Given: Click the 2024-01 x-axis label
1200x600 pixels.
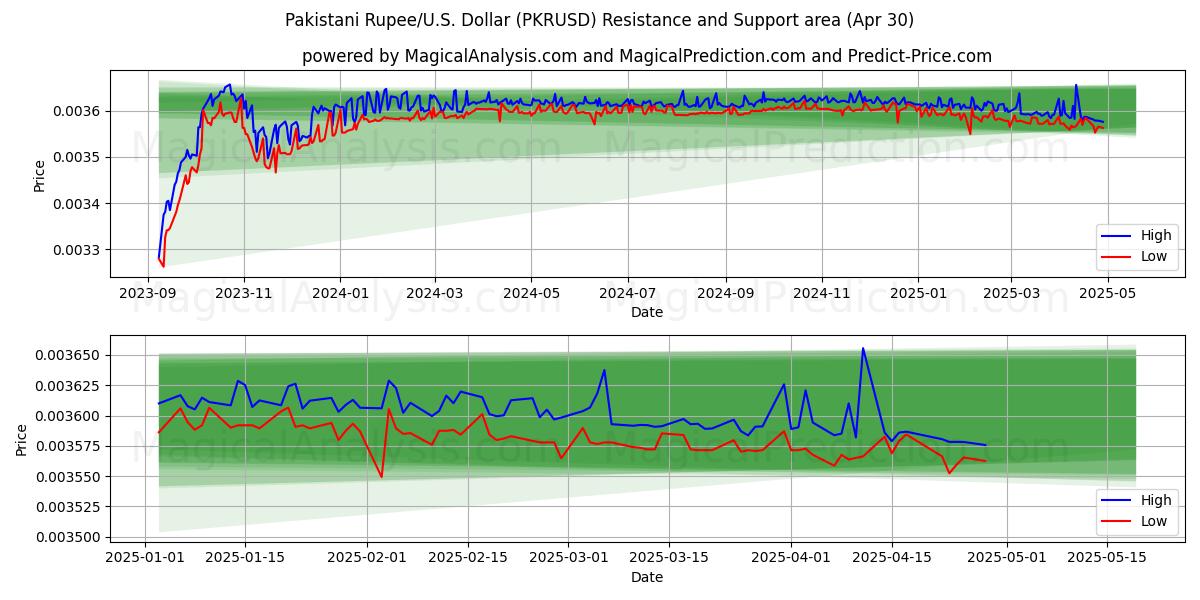Looking at the screenshot, I should pyautogui.click(x=340, y=294).
